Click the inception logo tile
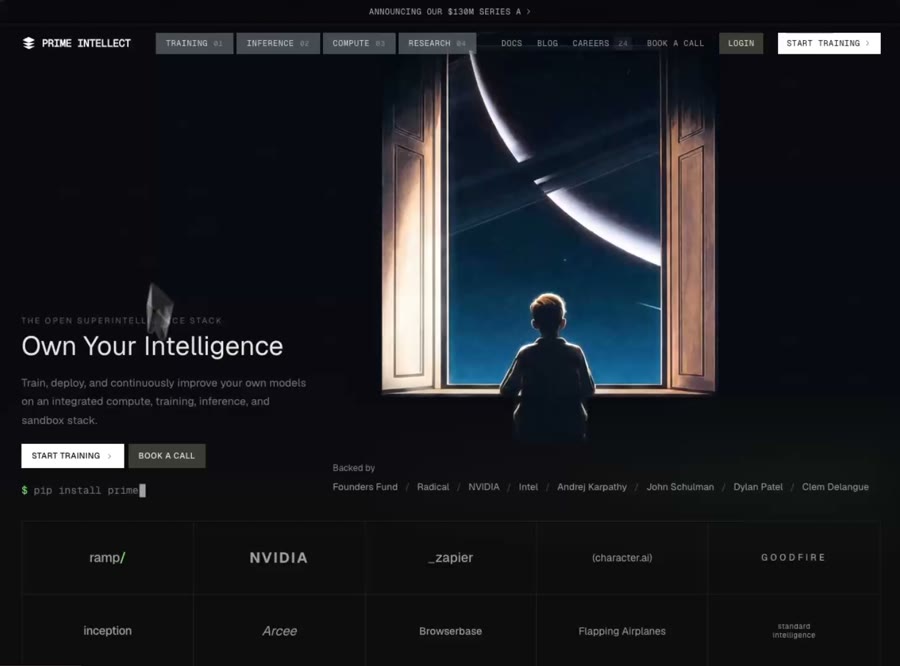 point(107,630)
